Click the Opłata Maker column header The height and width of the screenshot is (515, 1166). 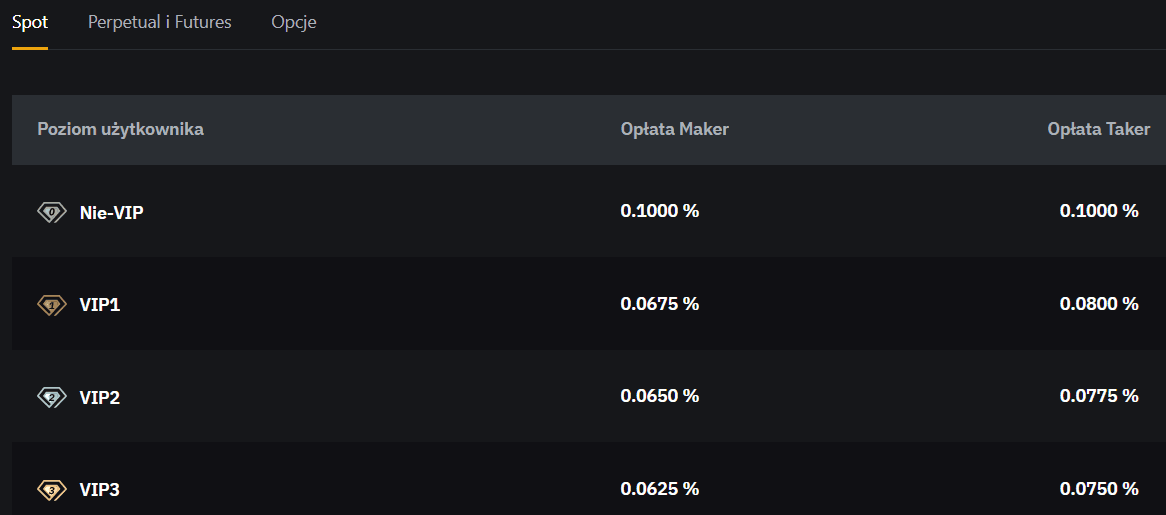click(x=674, y=129)
